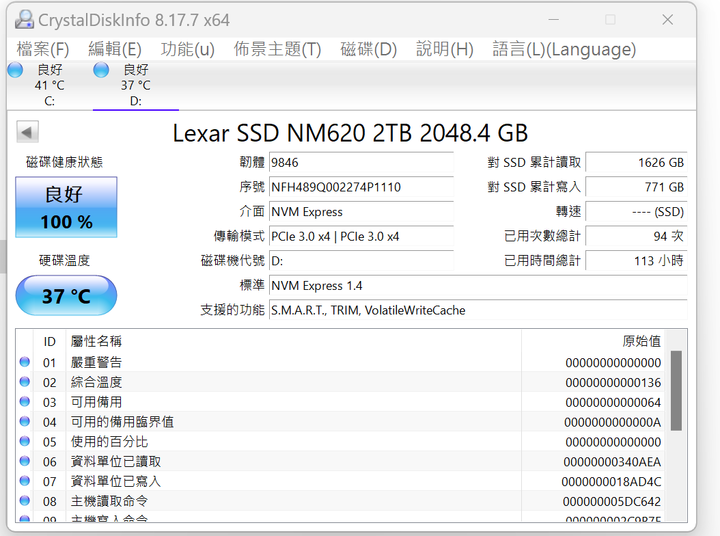Screen dimensions: 720x536
Task: Open the 編輯(E) menu
Action: 115,49
